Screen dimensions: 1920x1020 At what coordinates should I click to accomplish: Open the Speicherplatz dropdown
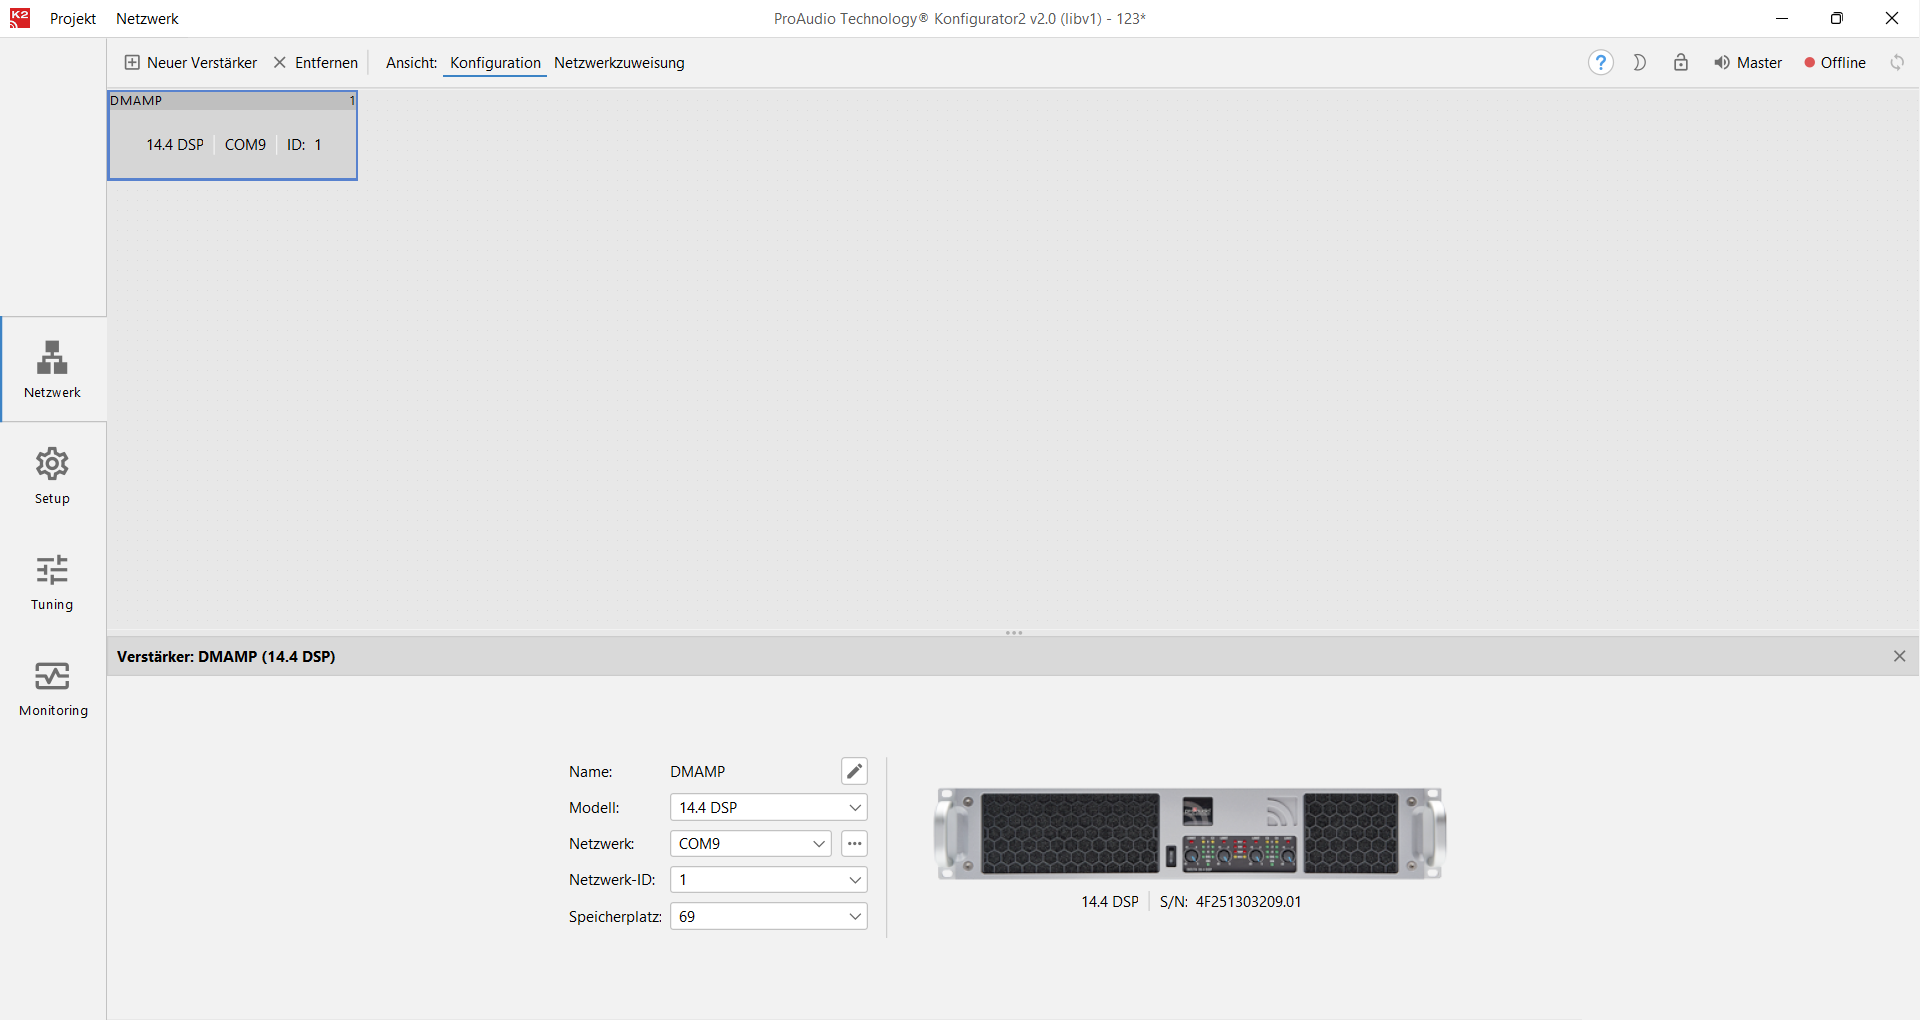click(768, 917)
